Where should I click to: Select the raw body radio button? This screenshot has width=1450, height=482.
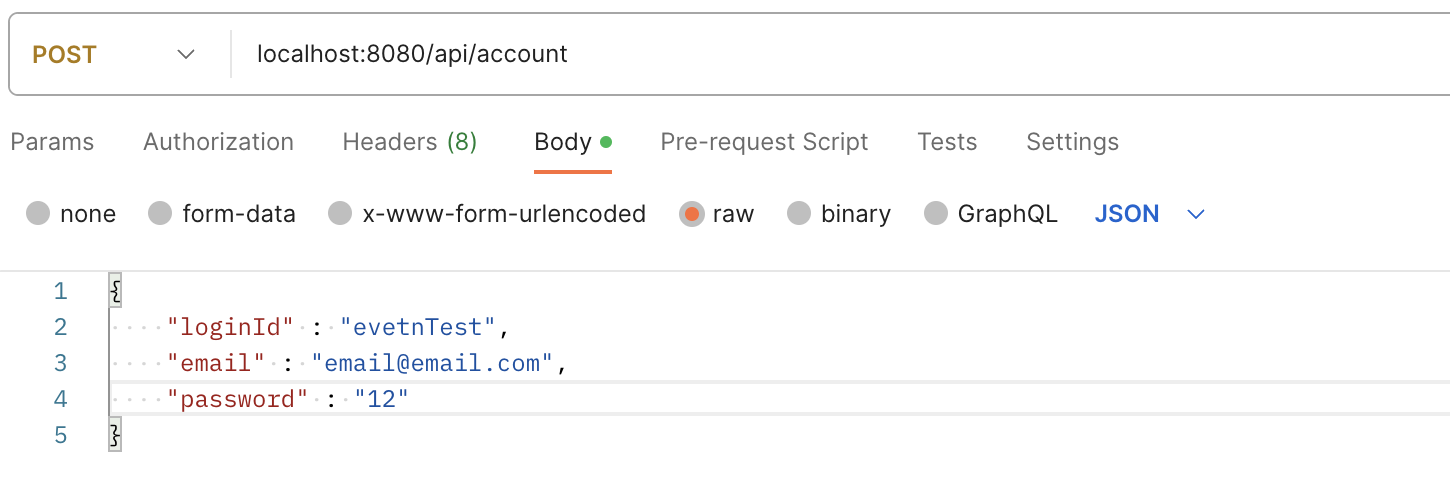[691, 214]
